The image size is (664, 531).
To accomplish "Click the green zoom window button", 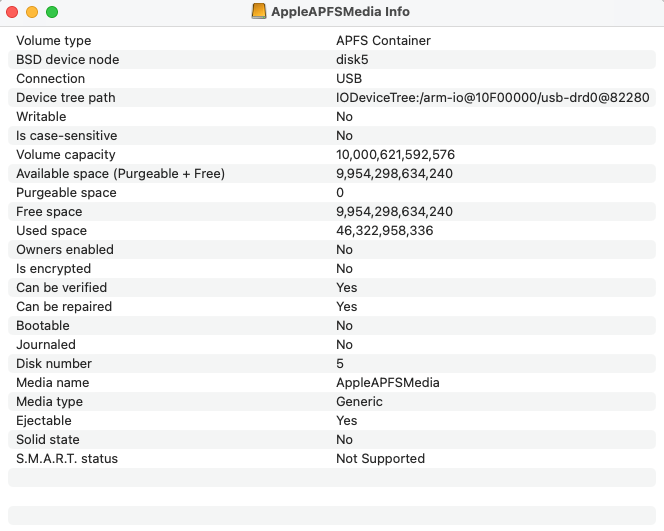I will tap(52, 12).
